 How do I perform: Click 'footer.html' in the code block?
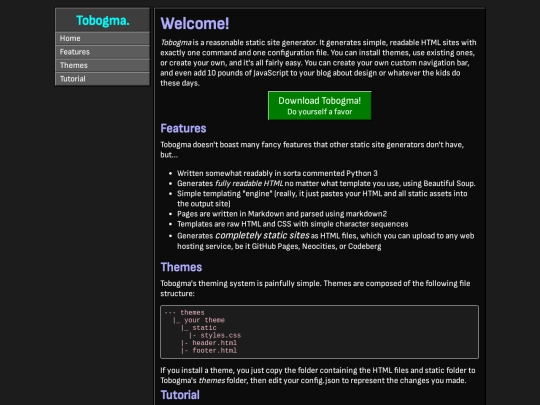[214, 351]
